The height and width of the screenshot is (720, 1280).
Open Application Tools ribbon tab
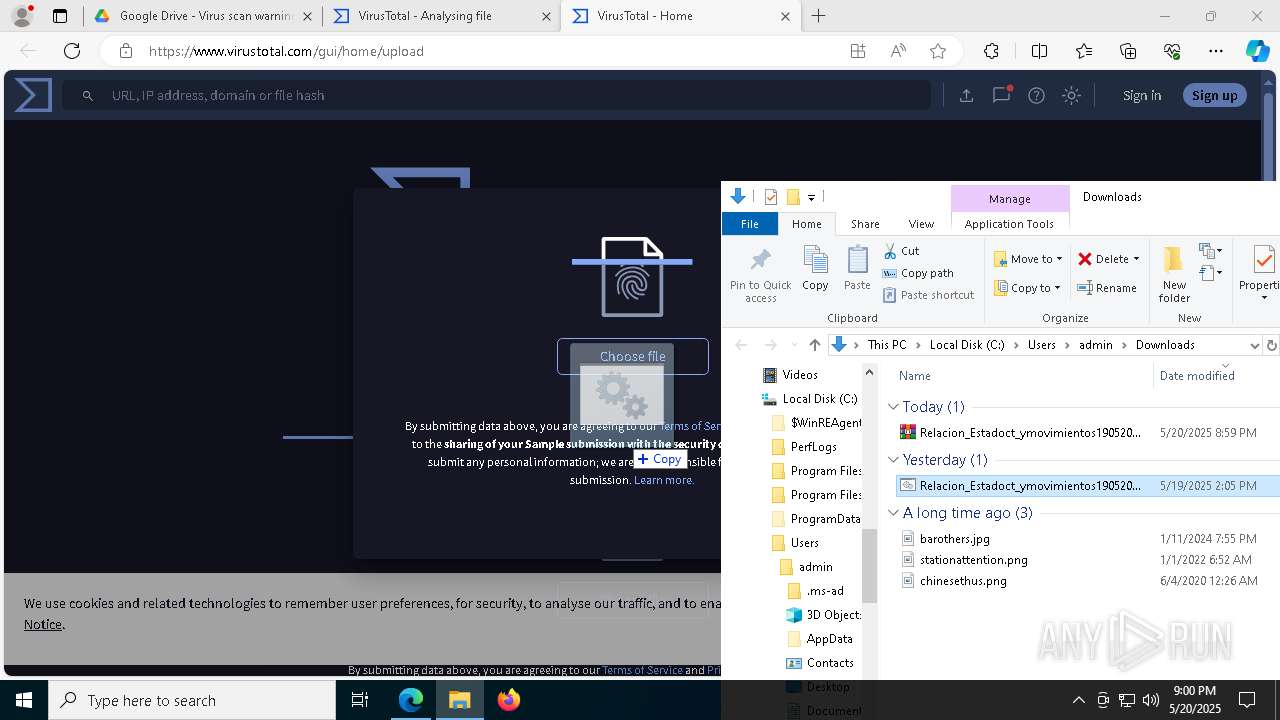[1009, 224]
